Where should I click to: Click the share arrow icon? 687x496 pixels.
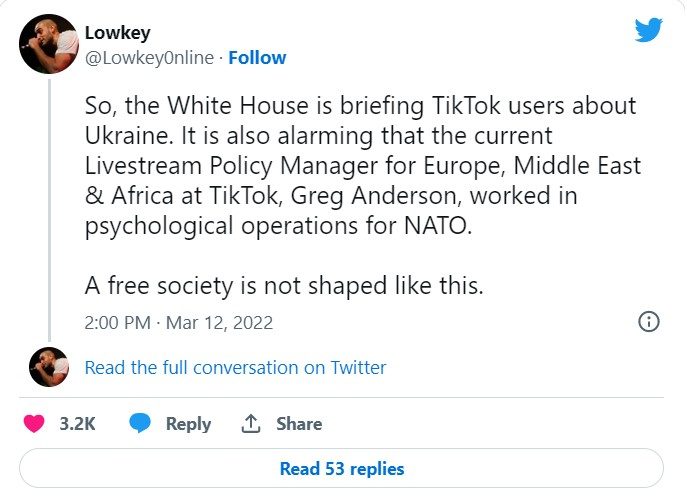(251, 423)
